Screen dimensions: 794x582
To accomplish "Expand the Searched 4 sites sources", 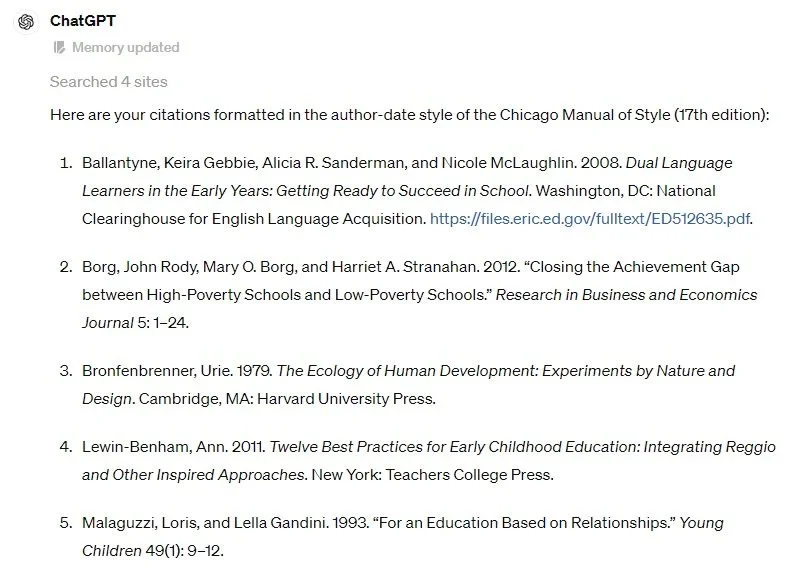I will pyautogui.click(x=108, y=82).
